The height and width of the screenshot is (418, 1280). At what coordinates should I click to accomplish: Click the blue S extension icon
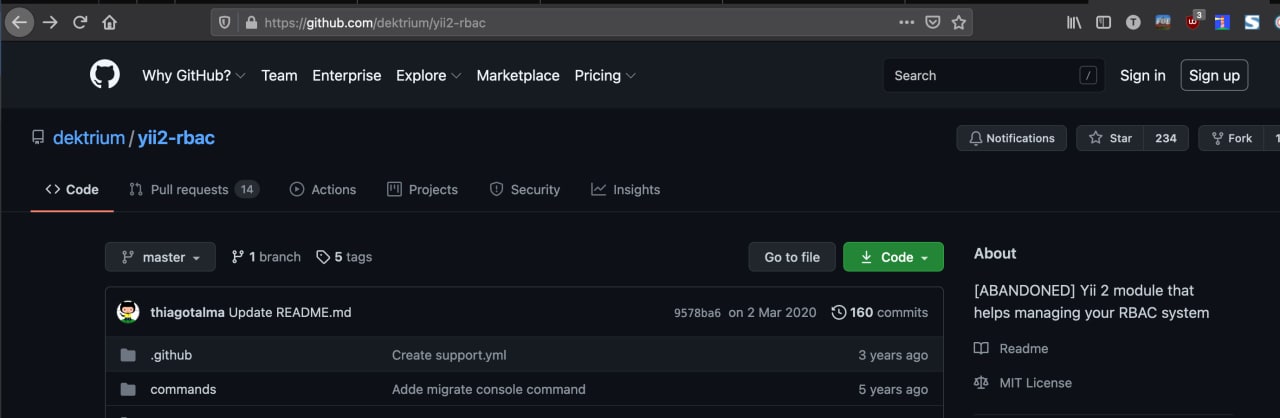tap(1252, 22)
